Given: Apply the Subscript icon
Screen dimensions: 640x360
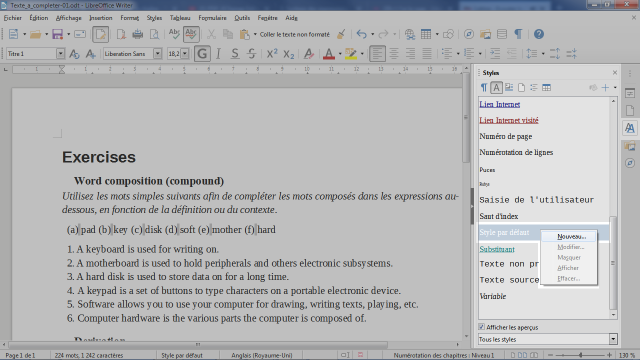Looking at the screenshot, I should (x=289, y=53).
